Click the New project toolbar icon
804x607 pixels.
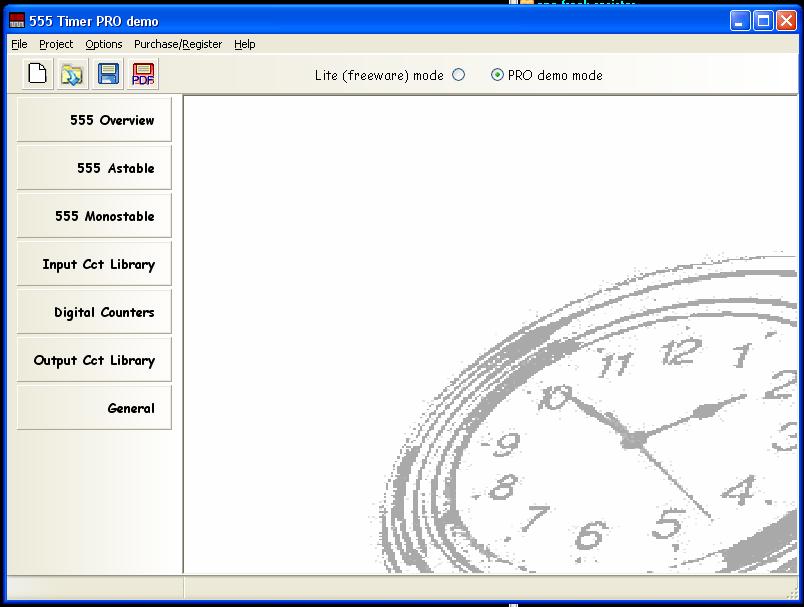click(x=38, y=74)
